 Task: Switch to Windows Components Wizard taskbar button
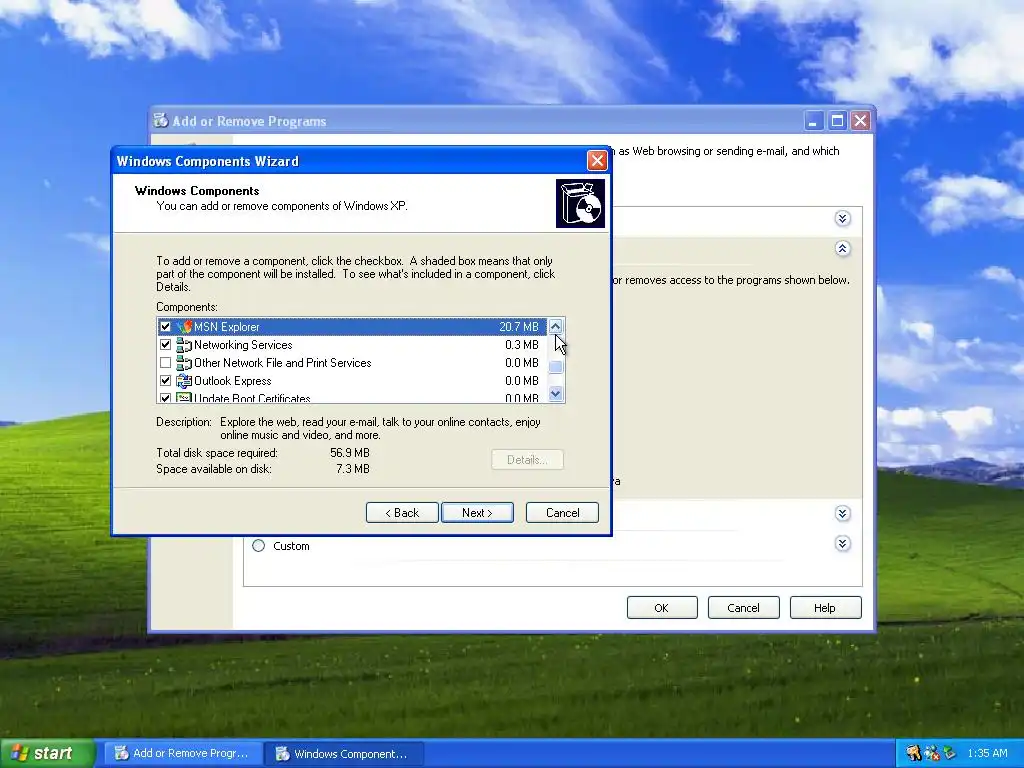coord(345,754)
